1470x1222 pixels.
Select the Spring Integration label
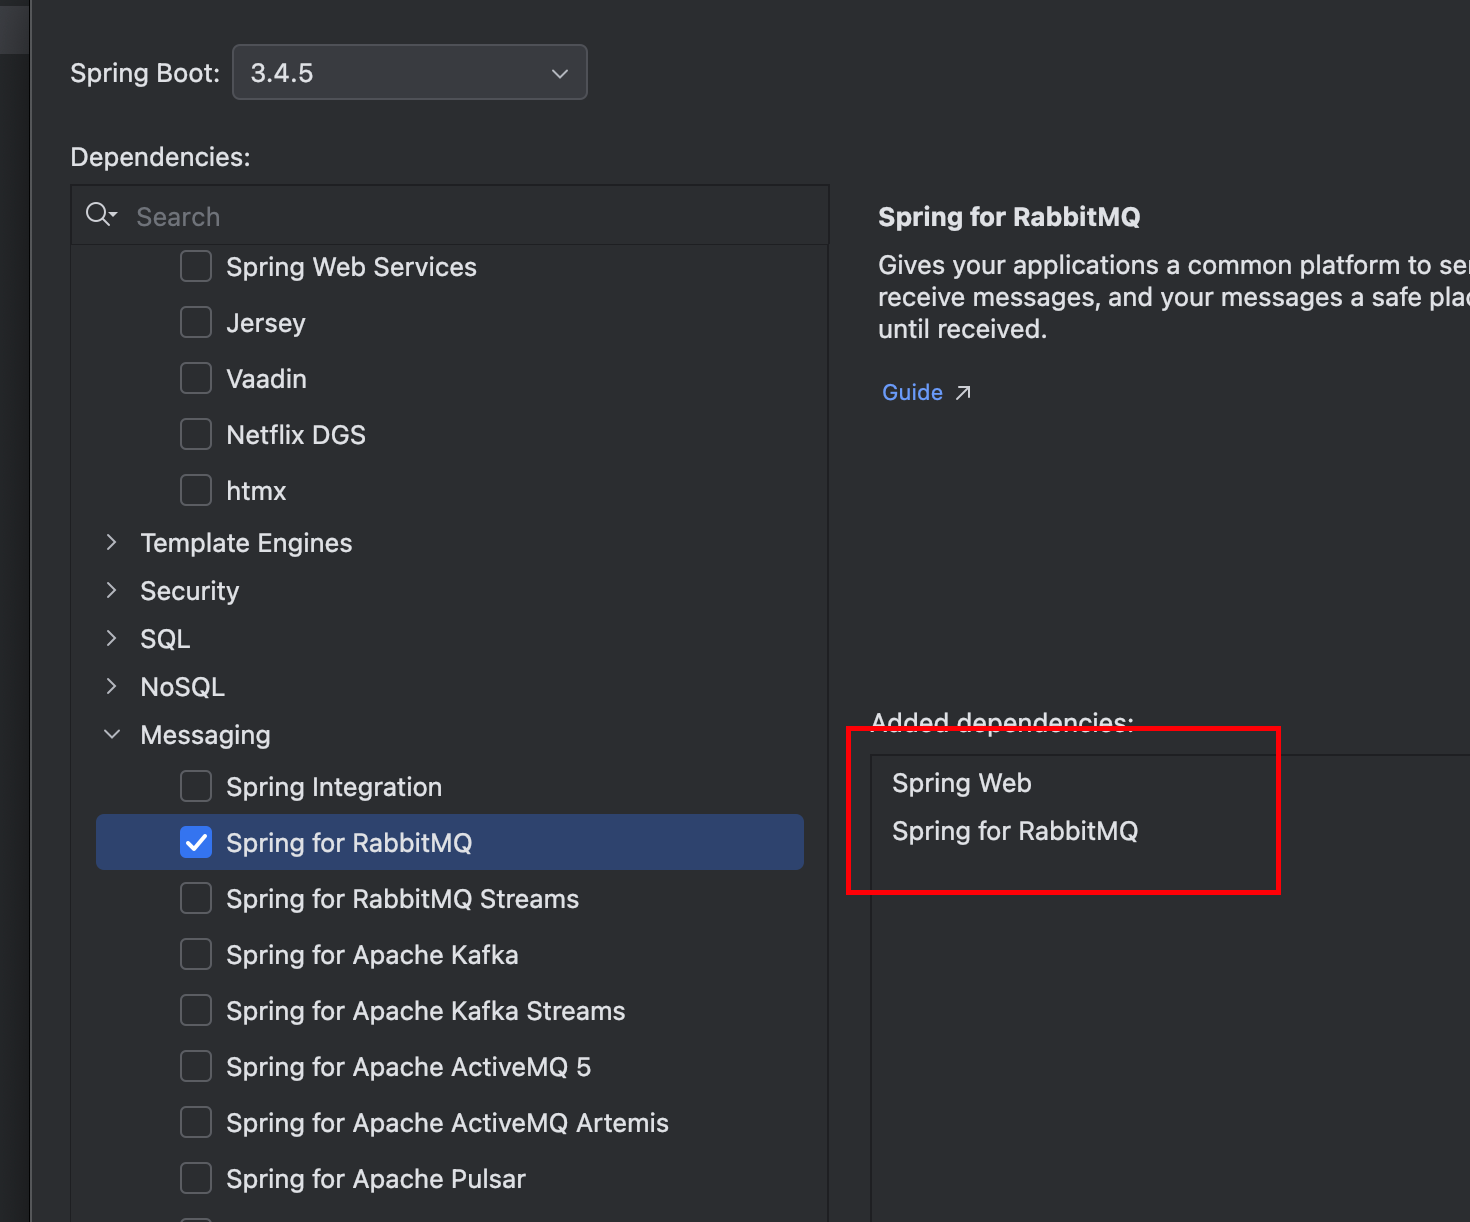tap(334, 787)
